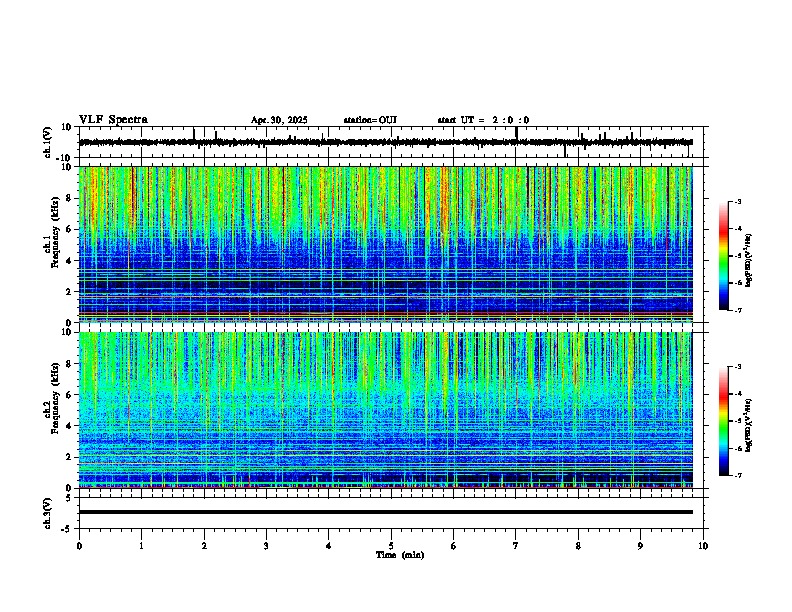Click the '-7' bottom value of ch.2 color bar
Screen dimensions: 792x612
coord(737,476)
